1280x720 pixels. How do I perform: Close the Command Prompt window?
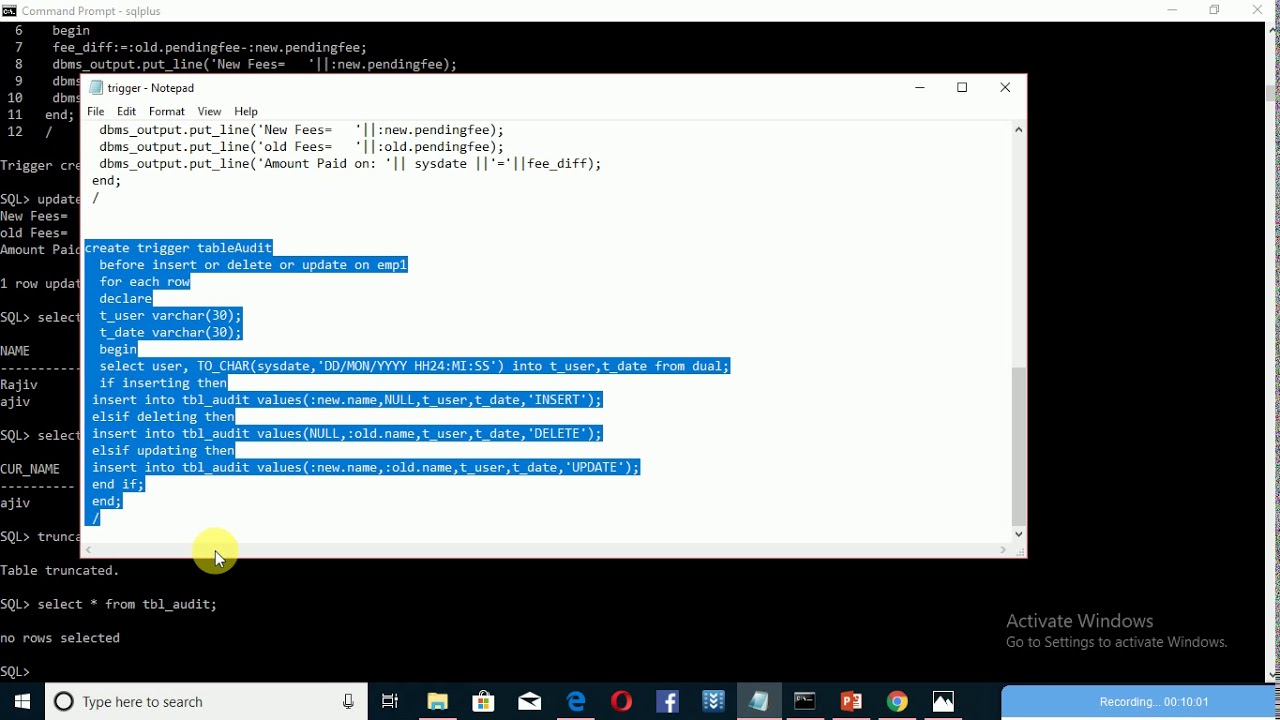tap(1258, 10)
